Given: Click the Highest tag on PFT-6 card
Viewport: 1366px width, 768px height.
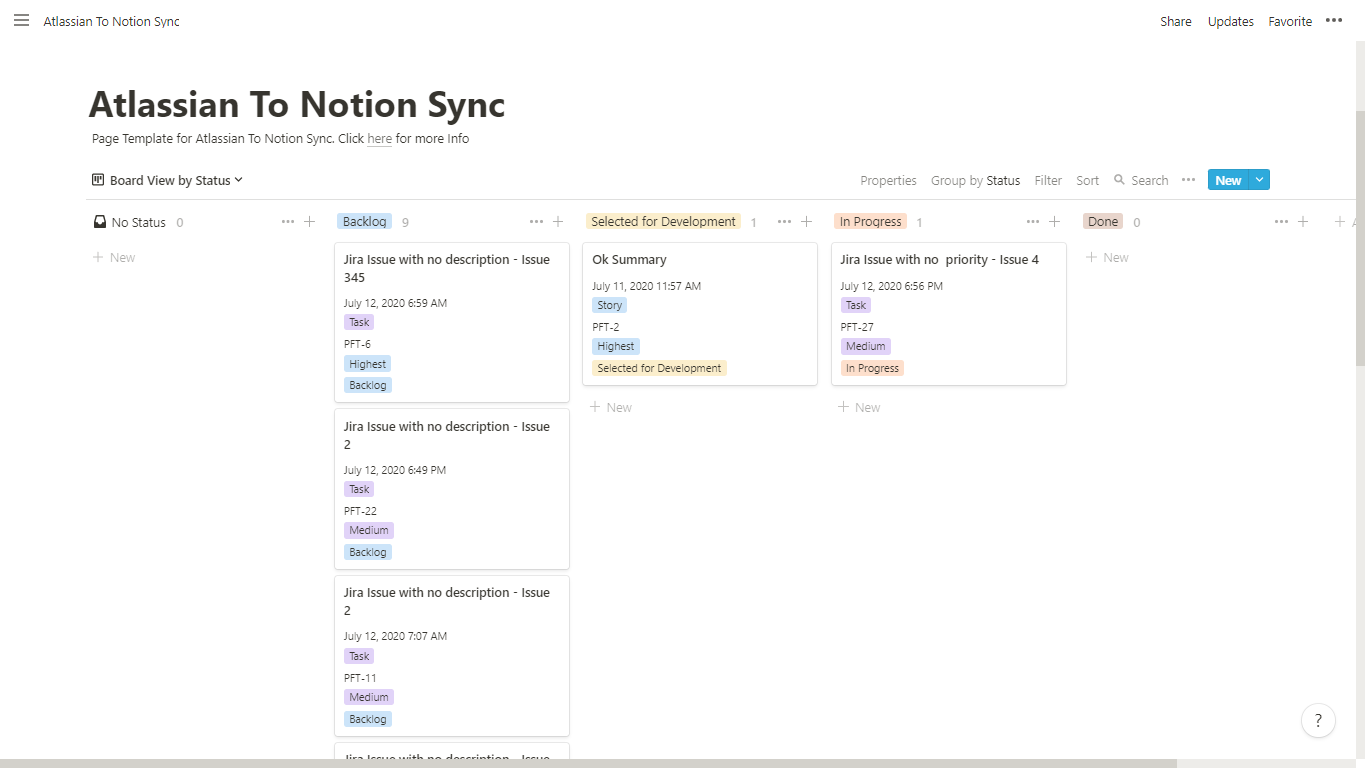Looking at the screenshot, I should pyautogui.click(x=367, y=364).
